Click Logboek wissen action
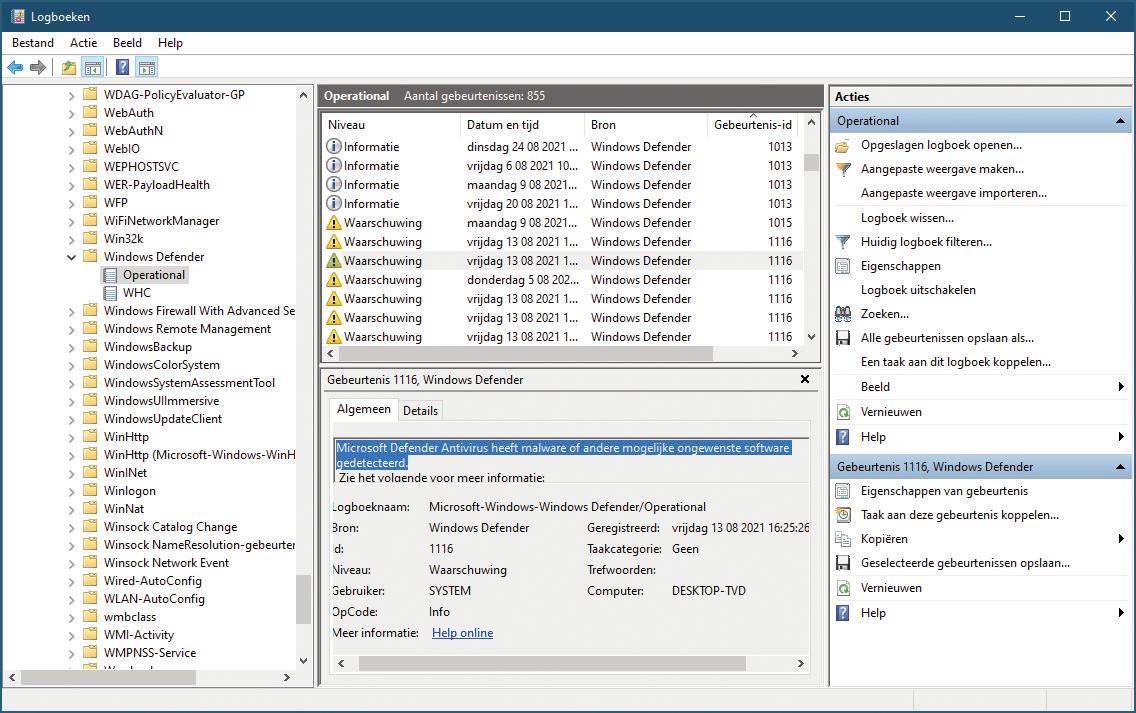The height and width of the screenshot is (713, 1136). 907,218
